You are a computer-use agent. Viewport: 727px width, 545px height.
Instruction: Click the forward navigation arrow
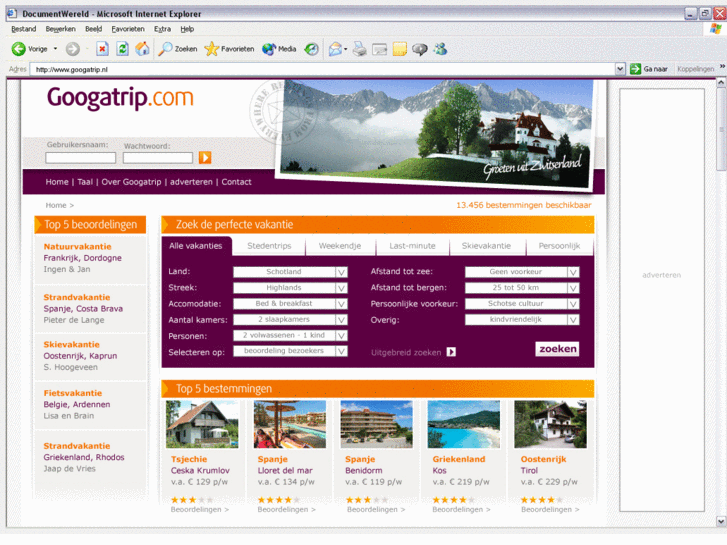coord(72,49)
